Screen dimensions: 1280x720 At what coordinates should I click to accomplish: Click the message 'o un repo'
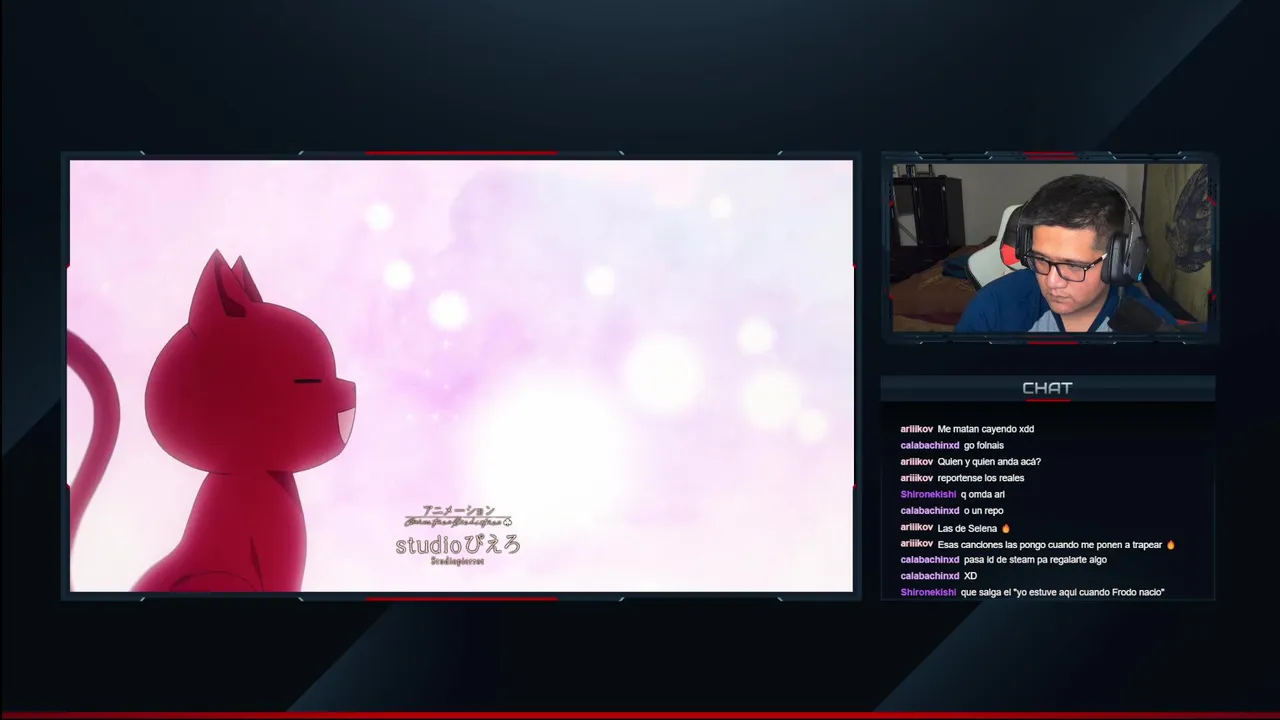tap(984, 511)
